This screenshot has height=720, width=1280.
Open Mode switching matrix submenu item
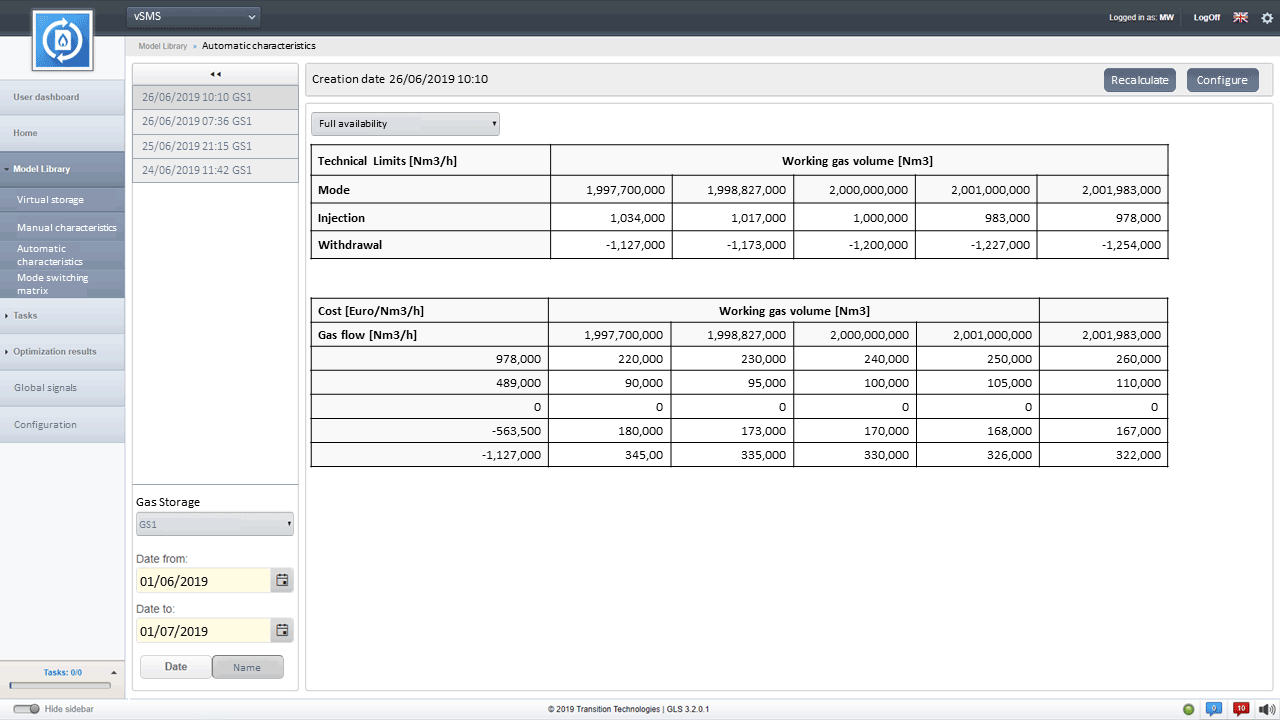tap(62, 284)
